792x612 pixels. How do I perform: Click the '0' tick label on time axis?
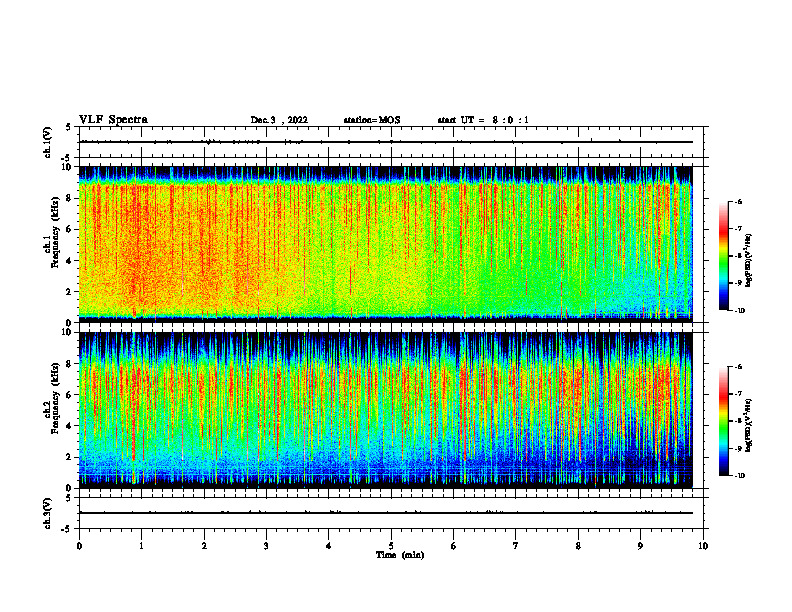click(x=79, y=546)
